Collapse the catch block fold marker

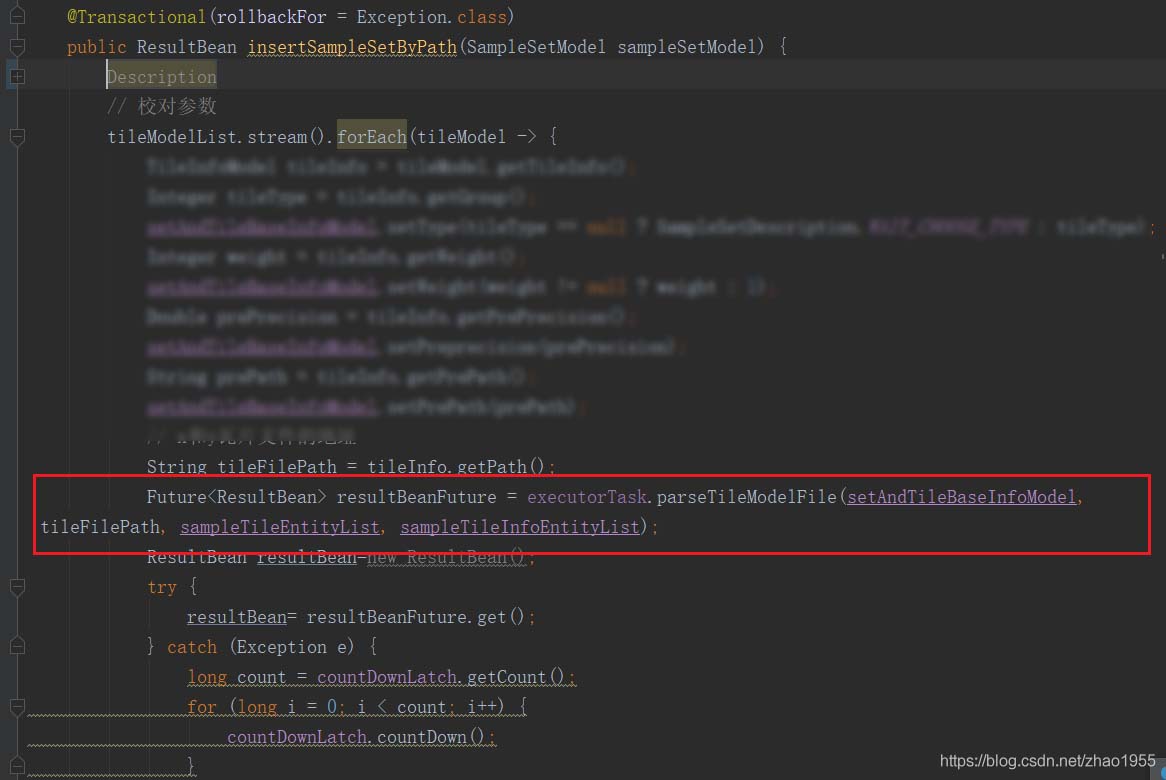(17, 646)
